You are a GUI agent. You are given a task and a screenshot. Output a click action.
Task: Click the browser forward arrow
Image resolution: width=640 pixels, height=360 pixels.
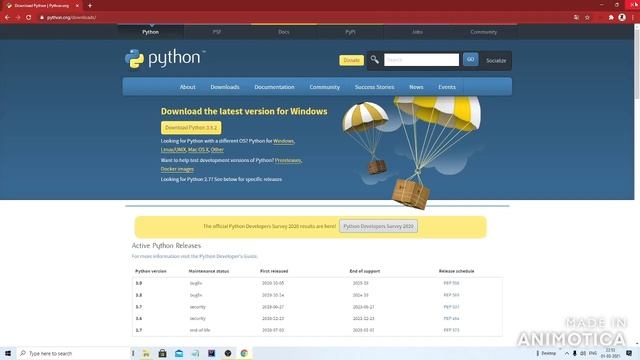18,18
